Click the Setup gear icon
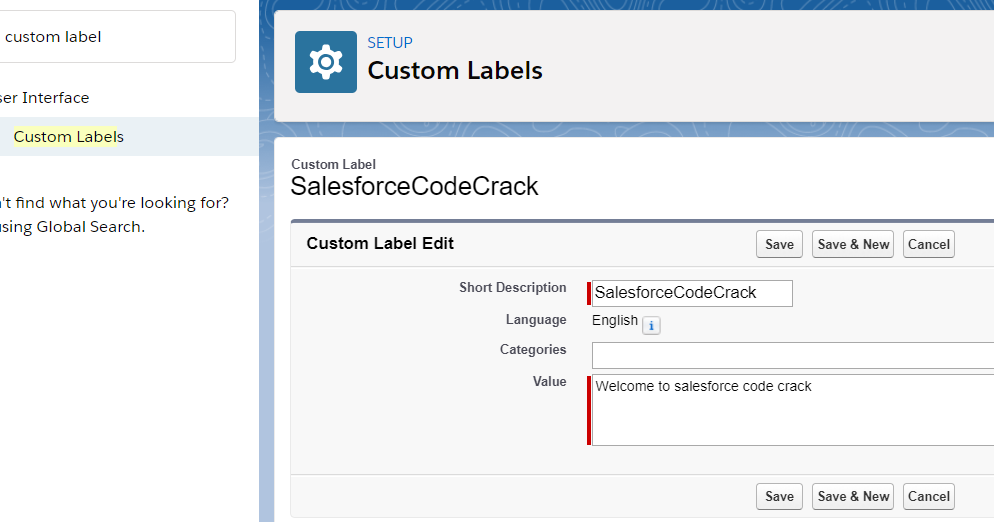 [x=326, y=62]
